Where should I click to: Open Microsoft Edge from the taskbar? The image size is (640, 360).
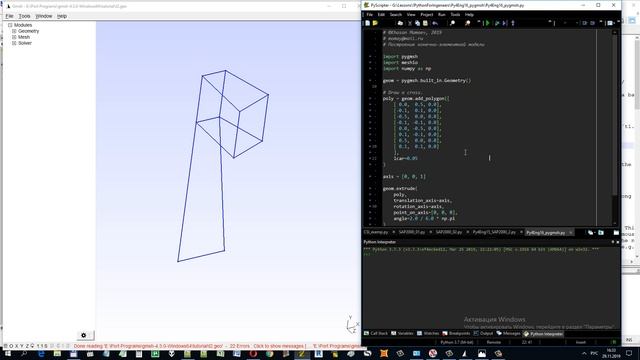pyautogui.click(x=41, y=353)
